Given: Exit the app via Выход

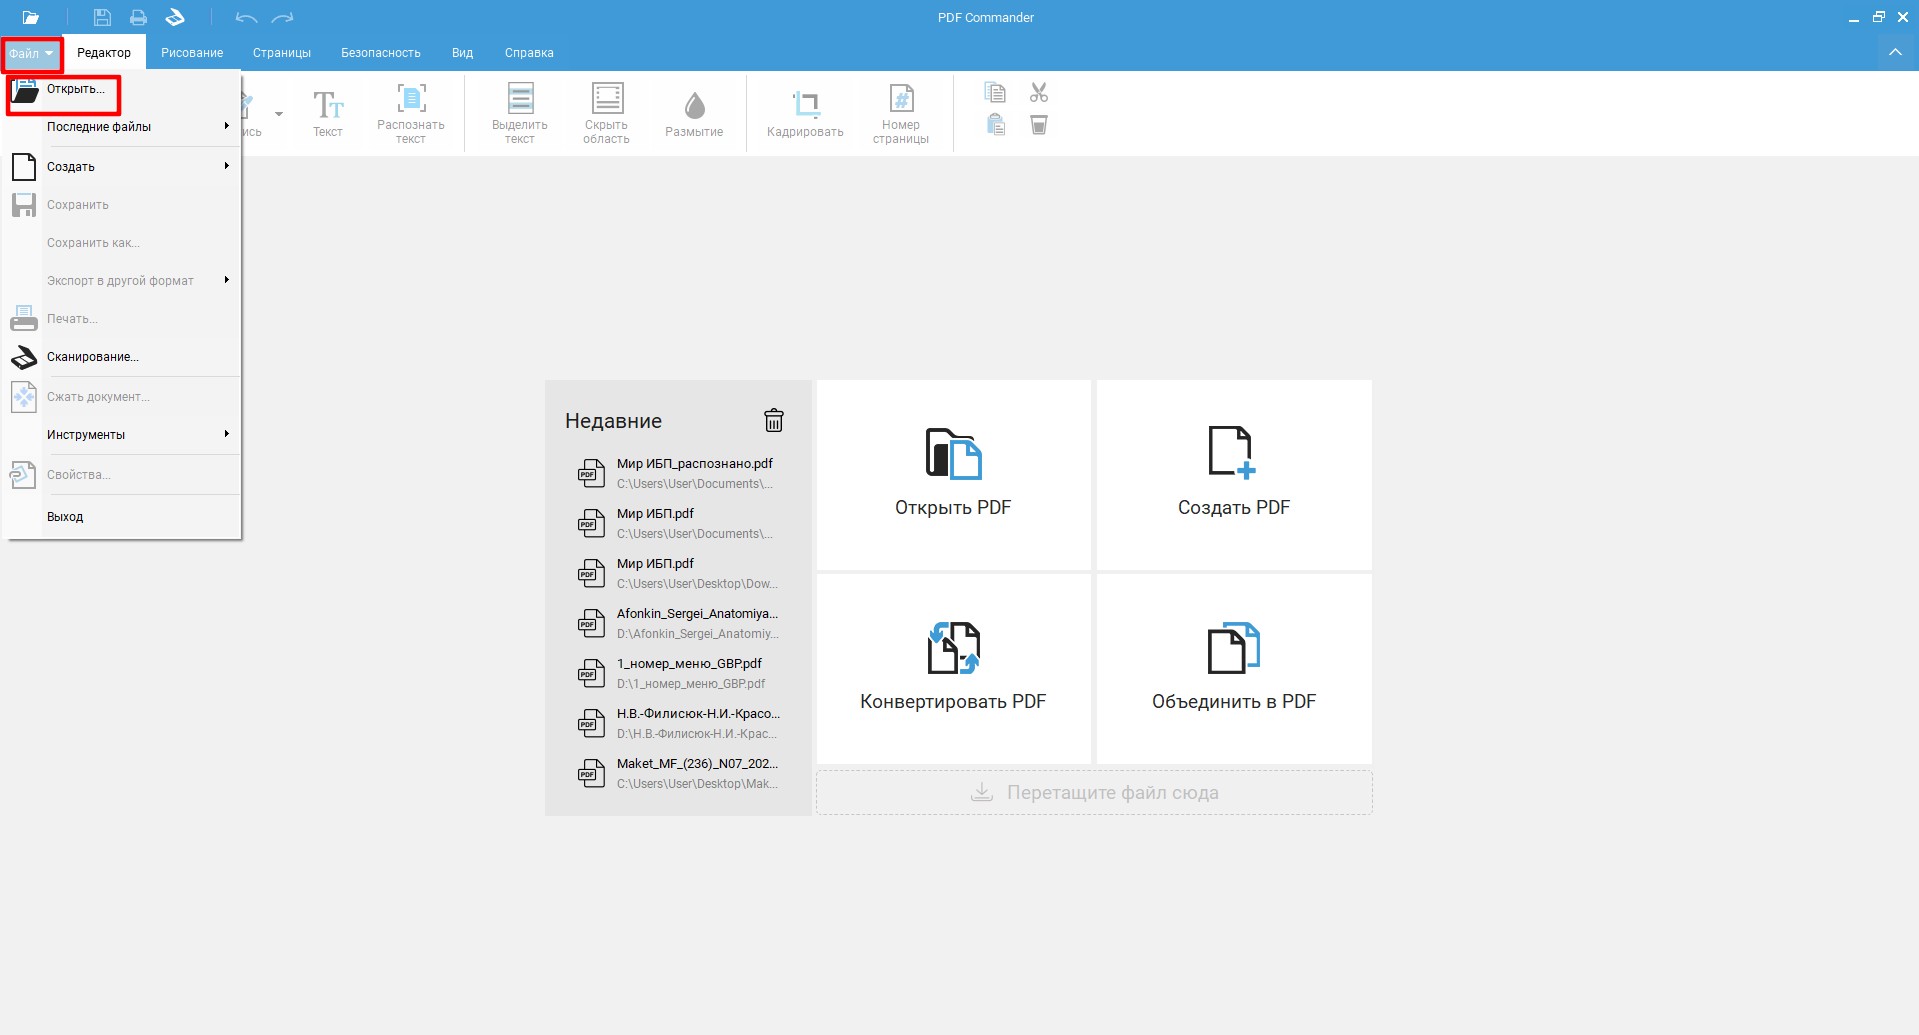Looking at the screenshot, I should tap(122, 517).
